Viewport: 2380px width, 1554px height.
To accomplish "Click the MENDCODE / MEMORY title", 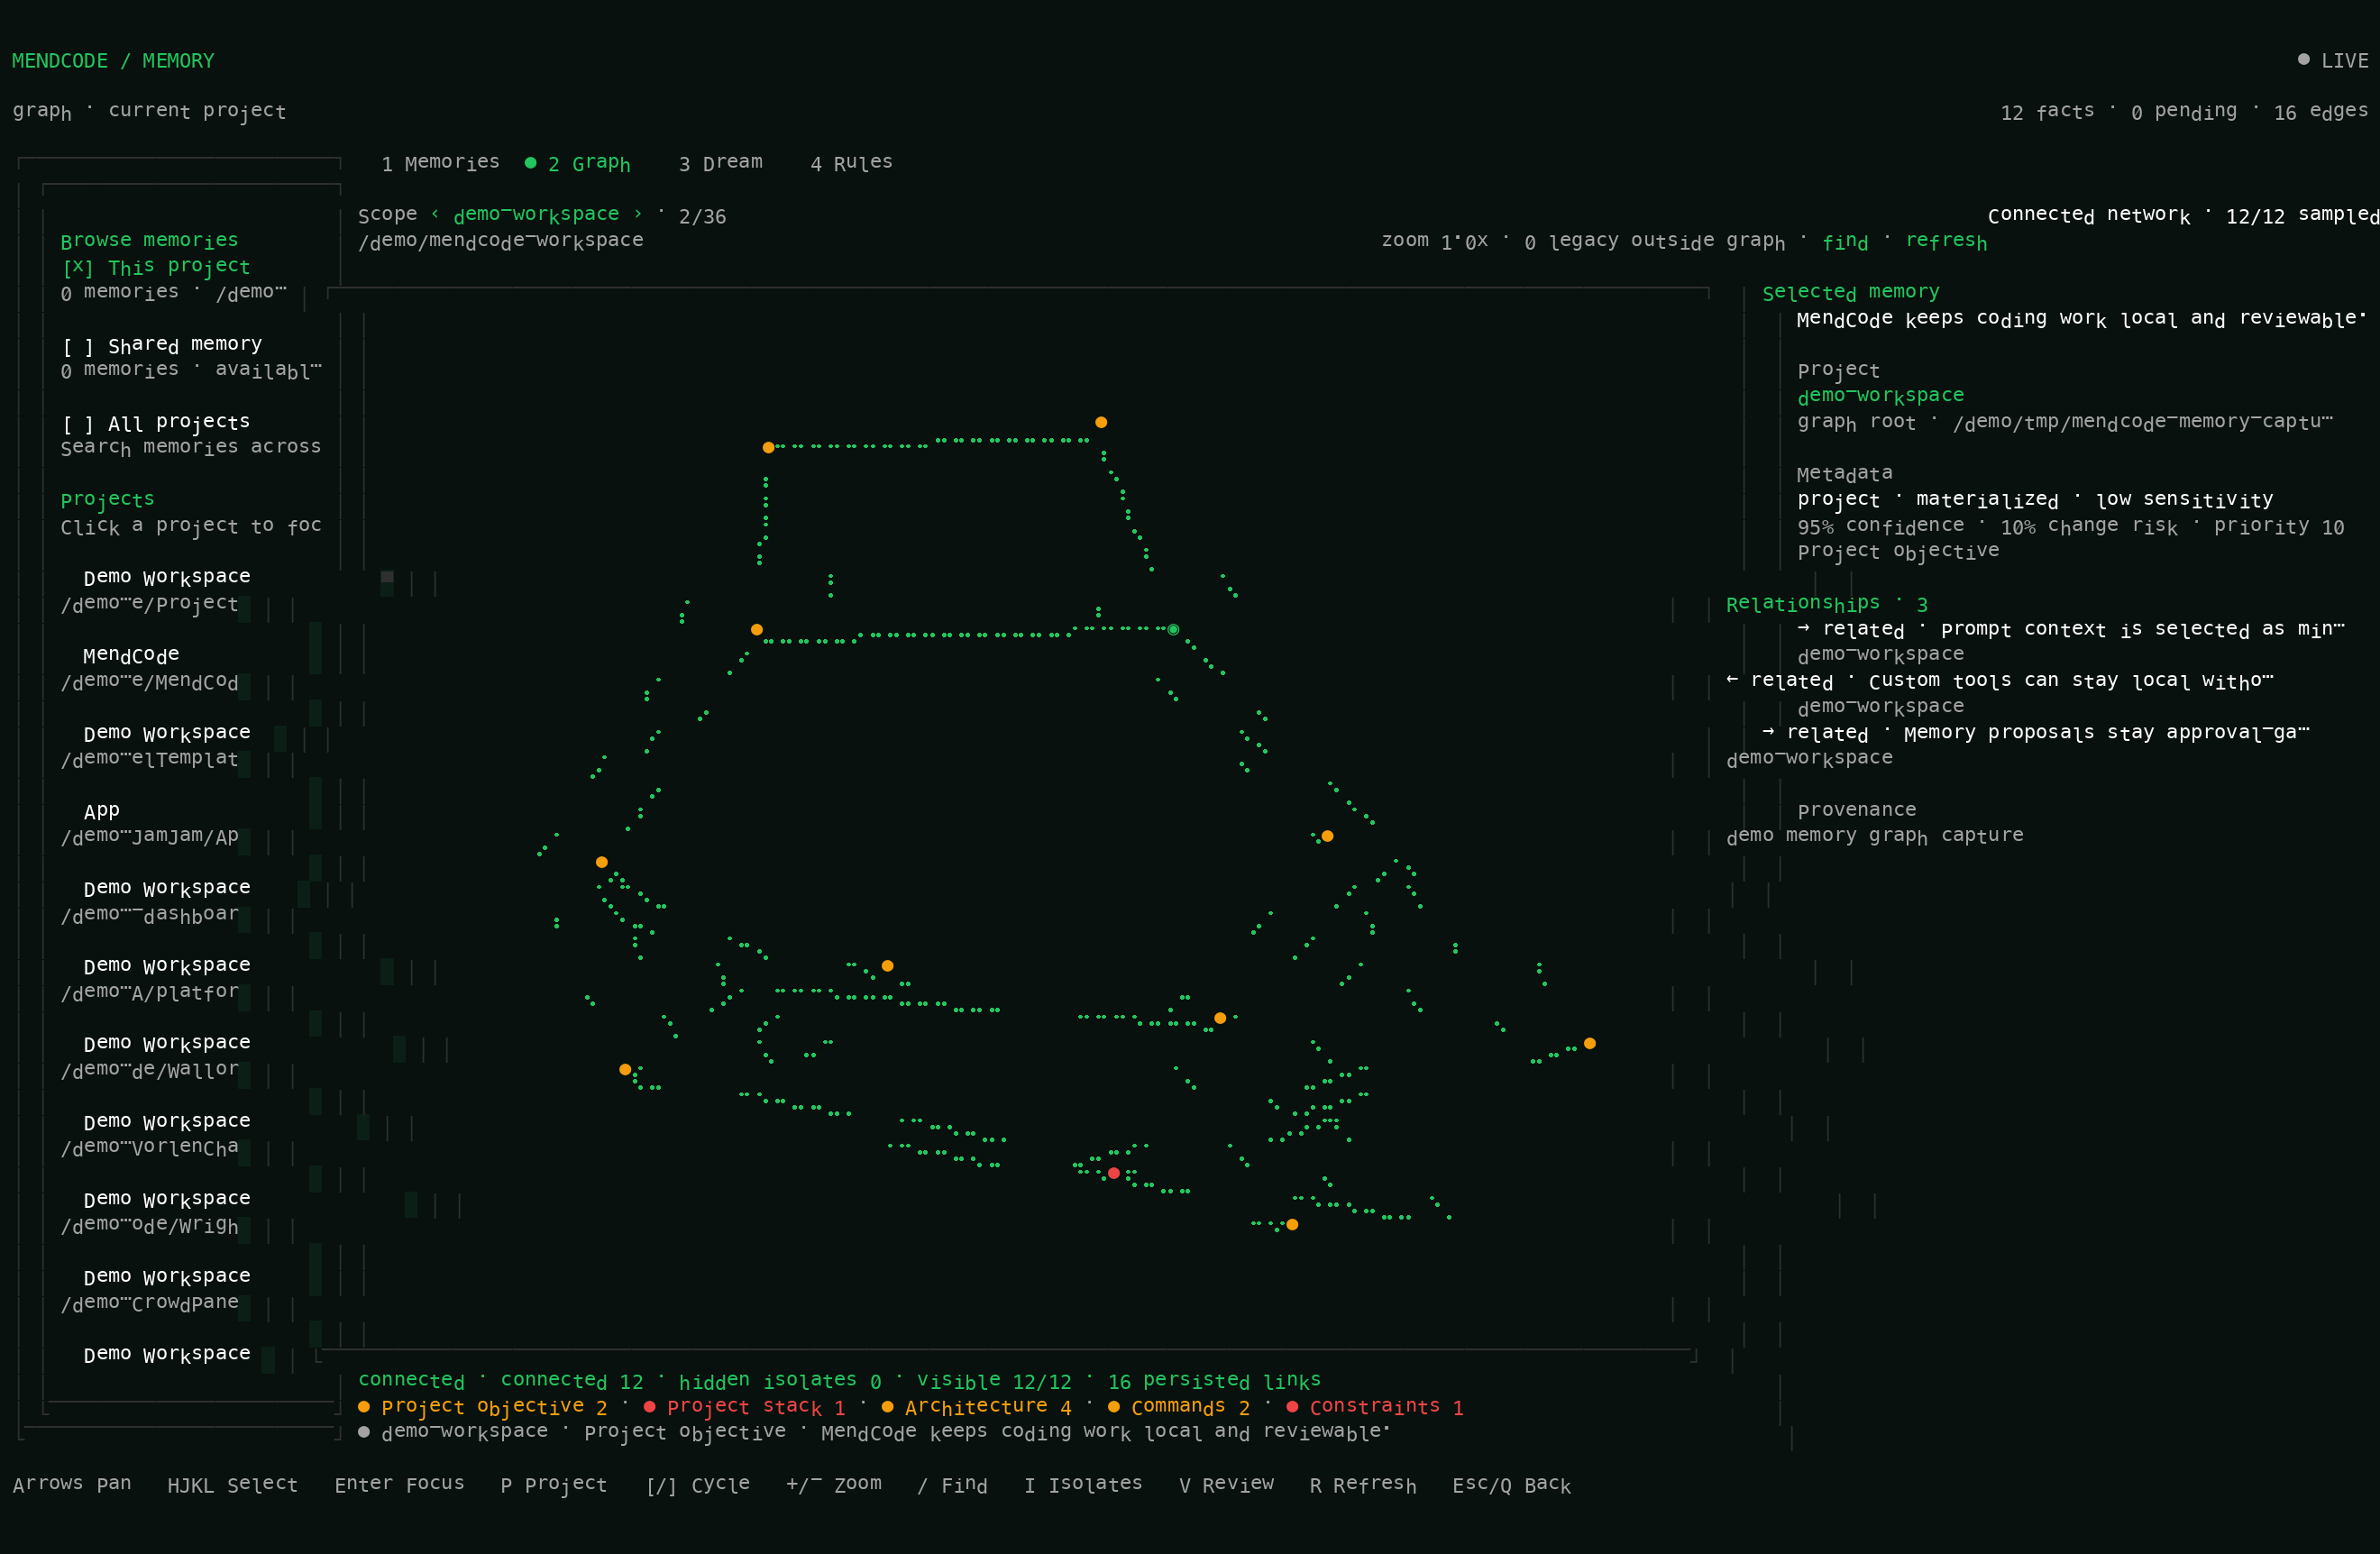I will pos(113,61).
